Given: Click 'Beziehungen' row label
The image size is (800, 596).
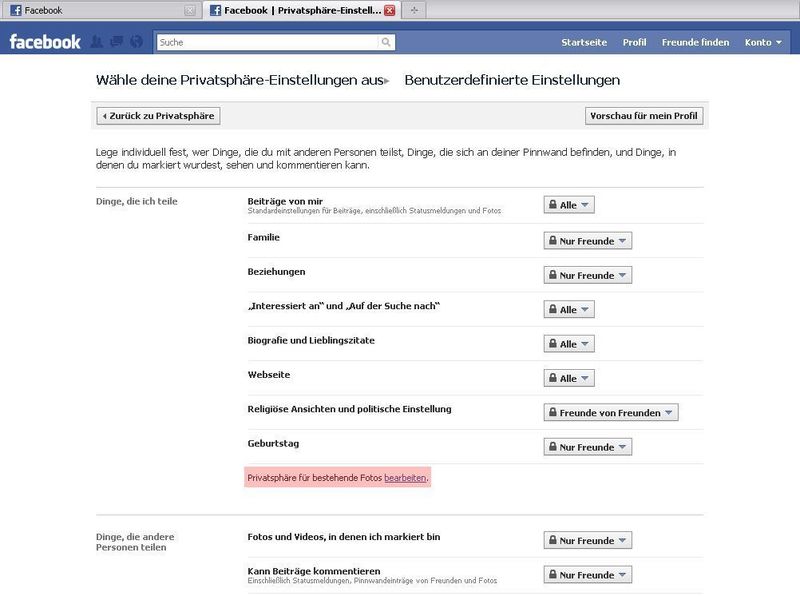Looking at the screenshot, I should tap(277, 272).
